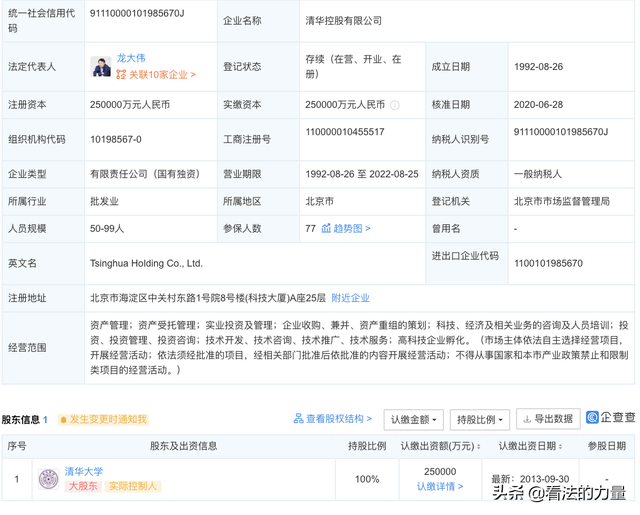640x515 pixels.
Task: Click the download icon in 导出数据
Action: (527, 419)
